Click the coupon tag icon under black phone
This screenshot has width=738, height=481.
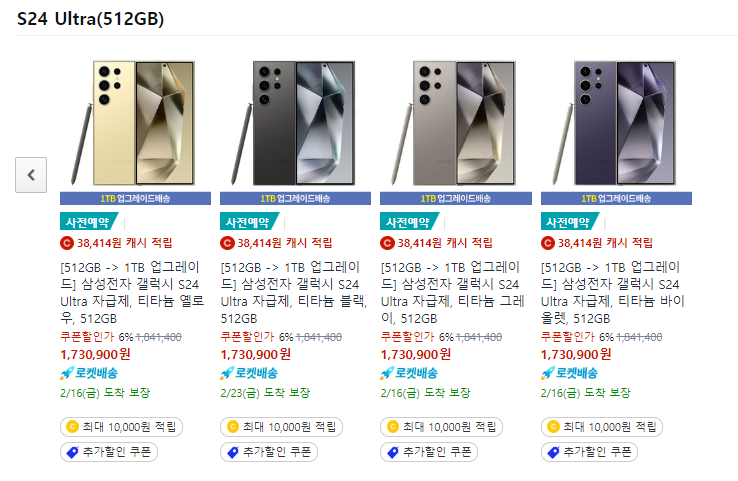pyautogui.click(x=233, y=452)
